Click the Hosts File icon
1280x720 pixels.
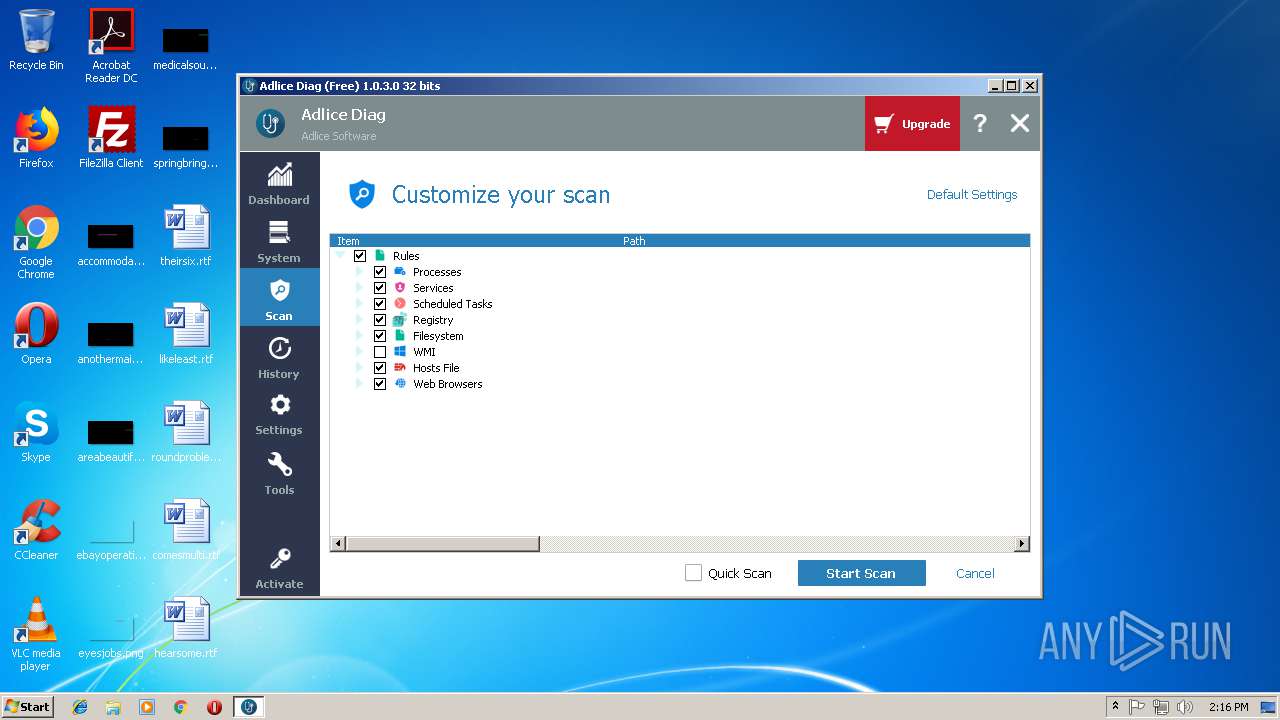pyautogui.click(x=400, y=368)
